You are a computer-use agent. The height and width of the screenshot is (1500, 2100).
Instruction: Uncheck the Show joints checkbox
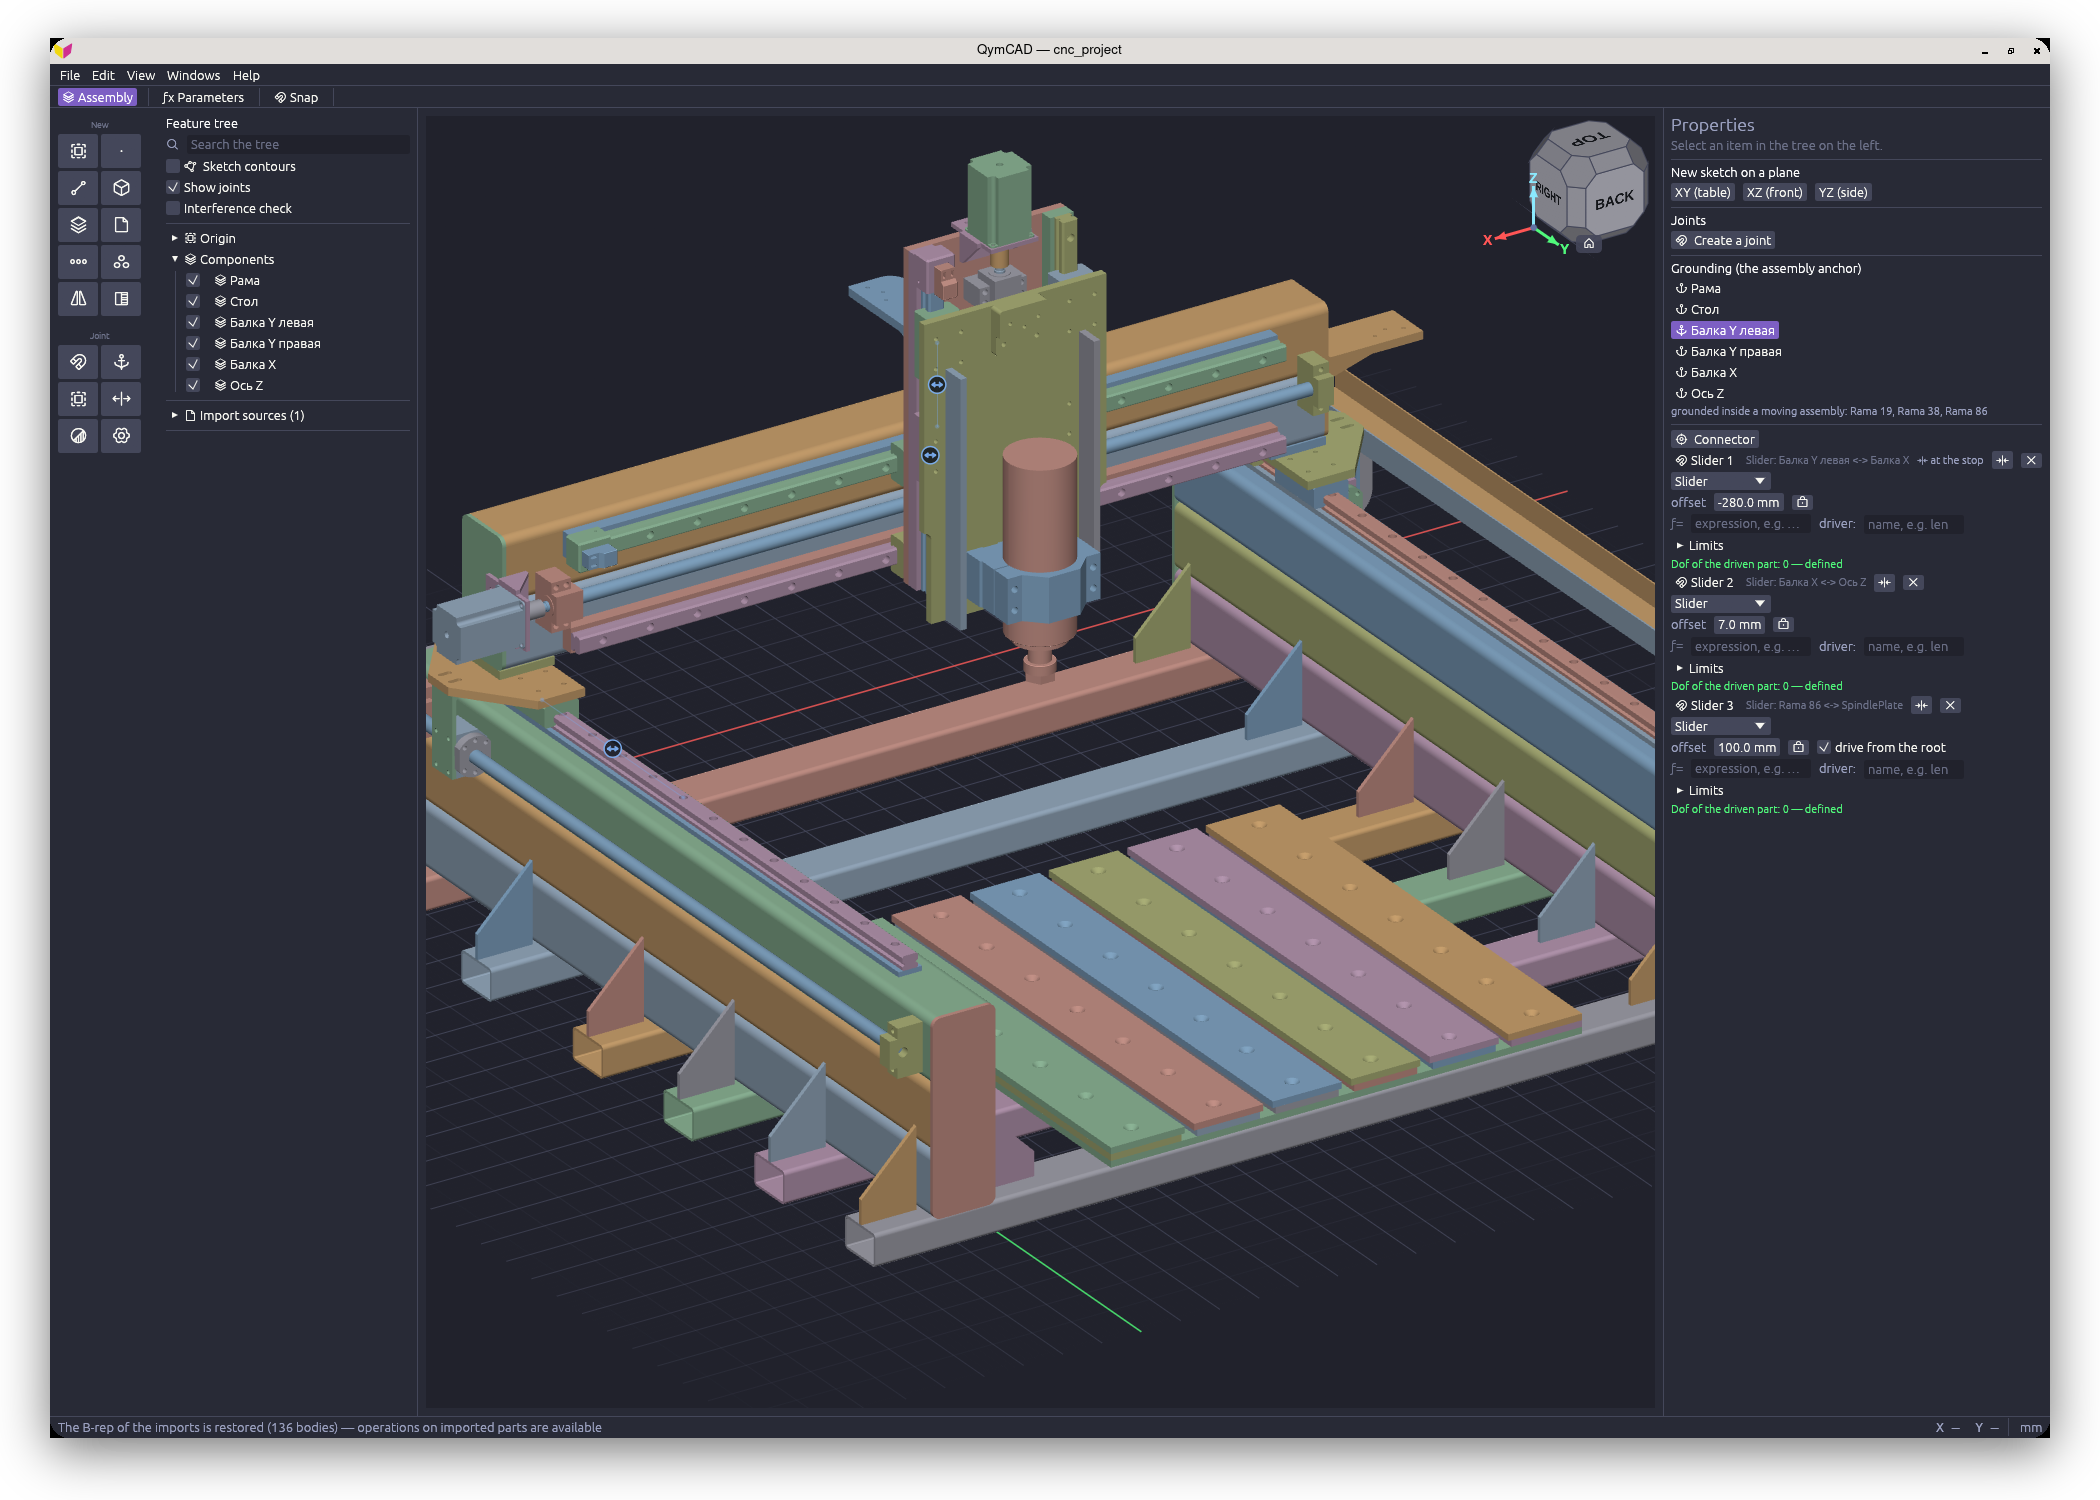[173, 187]
